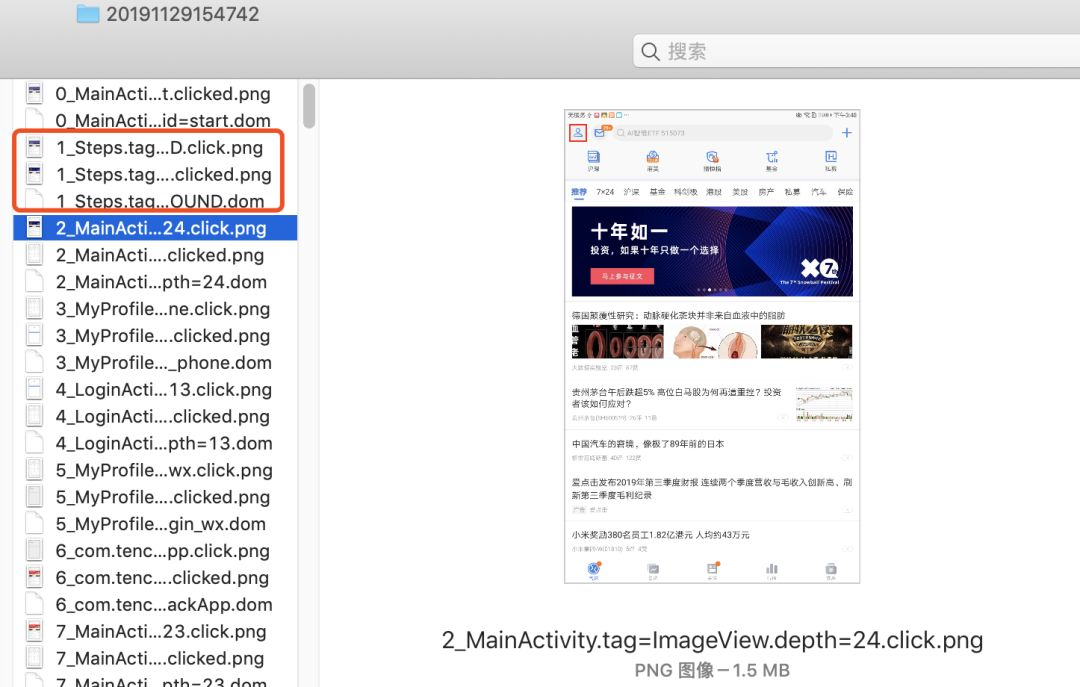Select highlighted file 2_MainActi...24.click.png

[x=155, y=228]
